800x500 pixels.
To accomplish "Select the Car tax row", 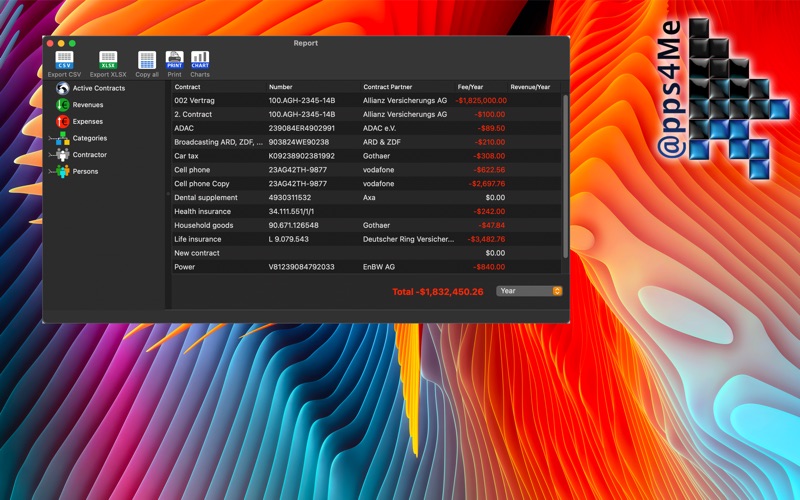I will point(366,156).
